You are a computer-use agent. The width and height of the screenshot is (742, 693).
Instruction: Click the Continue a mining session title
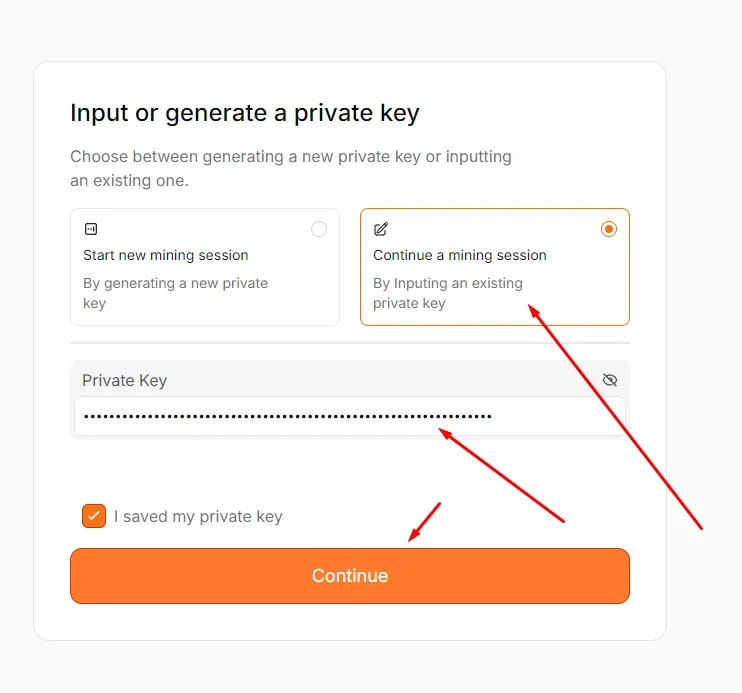pos(459,255)
